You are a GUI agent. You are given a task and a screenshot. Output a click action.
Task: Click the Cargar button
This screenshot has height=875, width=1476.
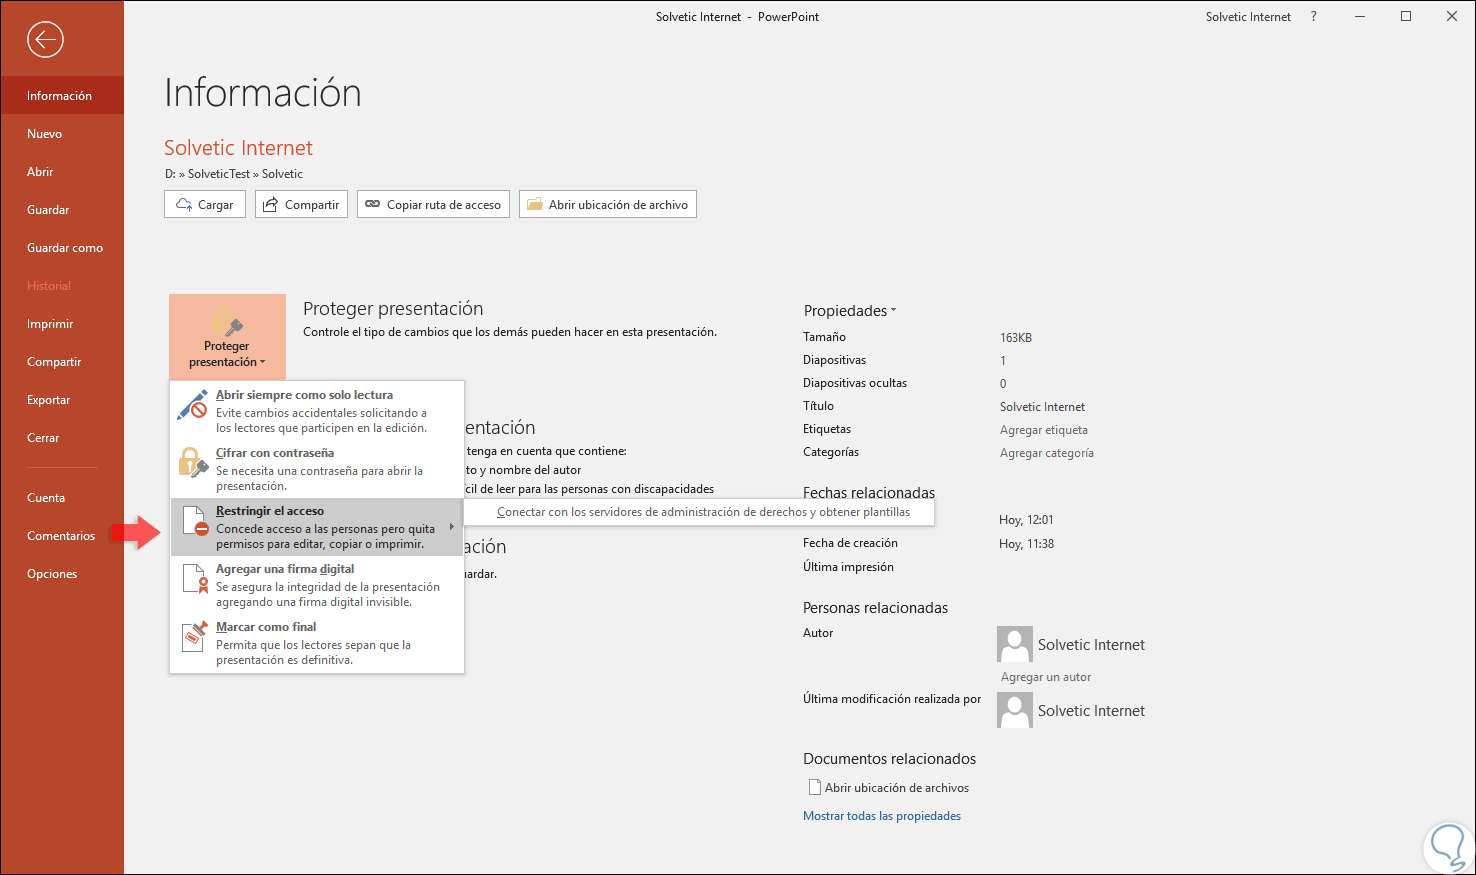205,204
